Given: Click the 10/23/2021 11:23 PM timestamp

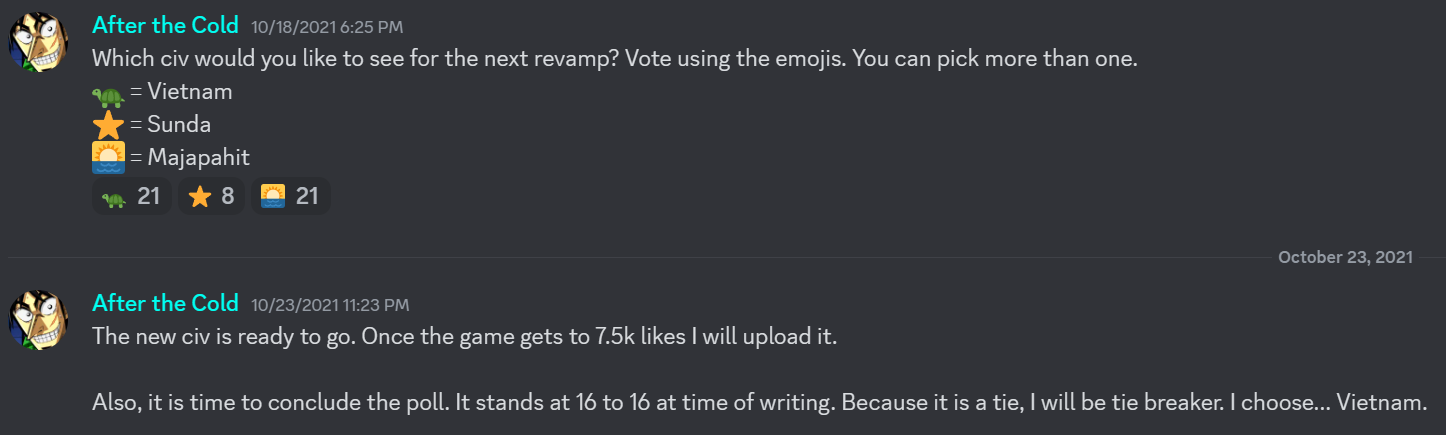Looking at the screenshot, I should (330, 305).
